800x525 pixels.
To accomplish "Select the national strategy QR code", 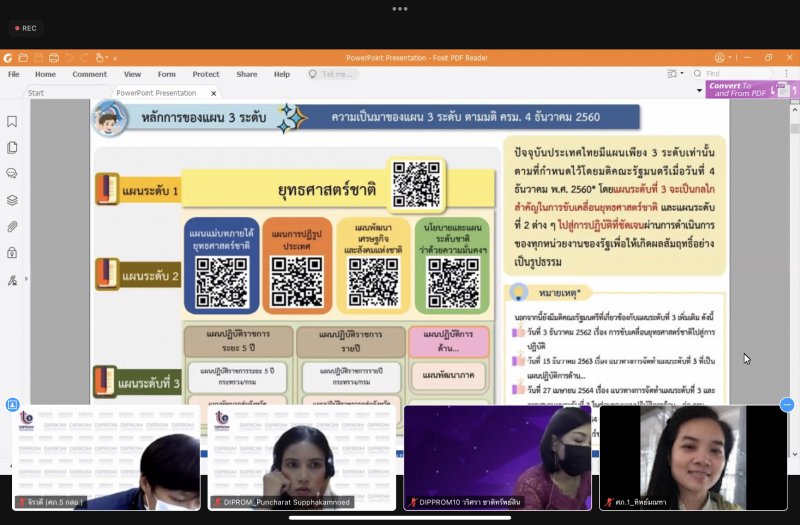I will point(416,184).
